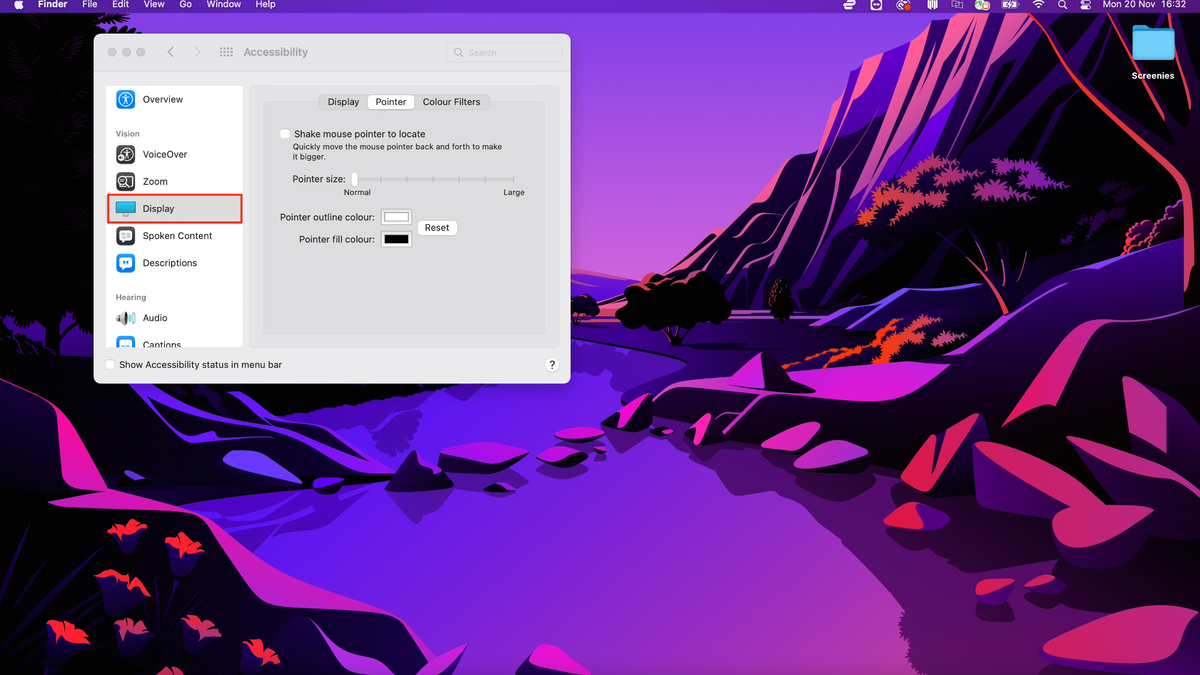Open the Wi-Fi menu in the menu bar
The width and height of the screenshot is (1200, 675).
point(1038,5)
